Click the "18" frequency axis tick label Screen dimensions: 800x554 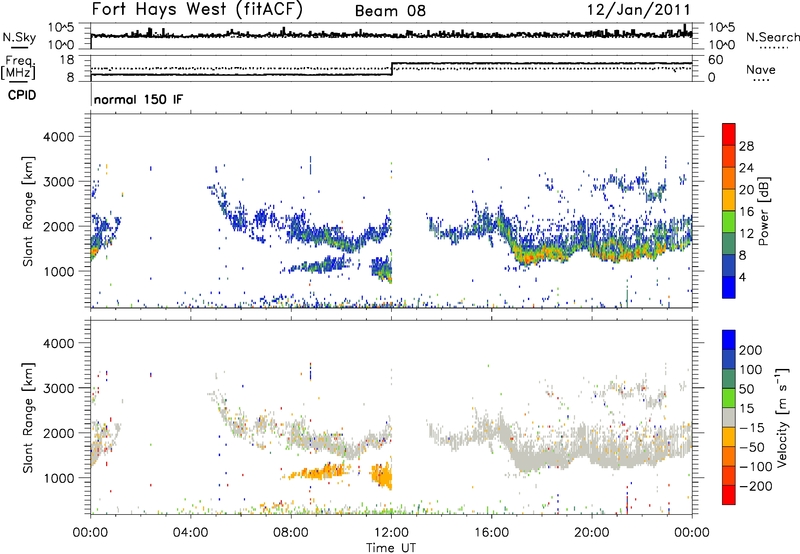(66, 60)
